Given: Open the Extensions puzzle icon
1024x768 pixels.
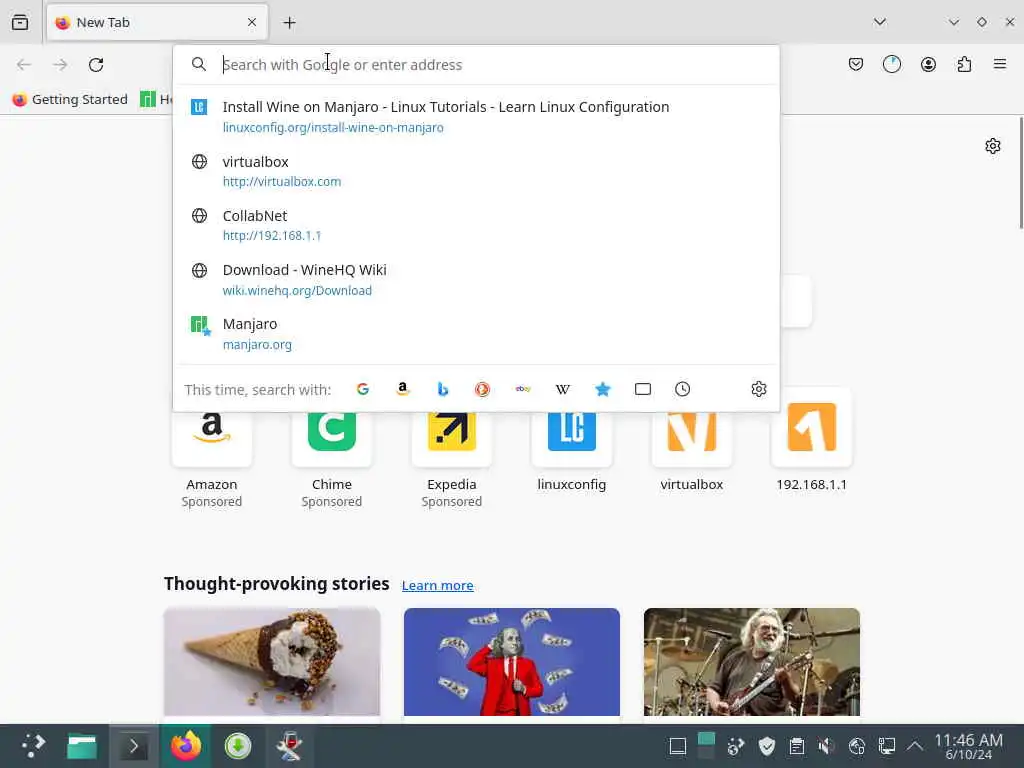Looking at the screenshot, I should [964, 64].
